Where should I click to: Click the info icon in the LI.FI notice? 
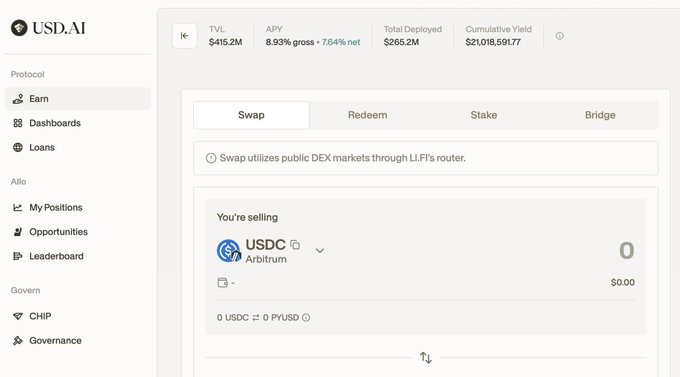211,158
